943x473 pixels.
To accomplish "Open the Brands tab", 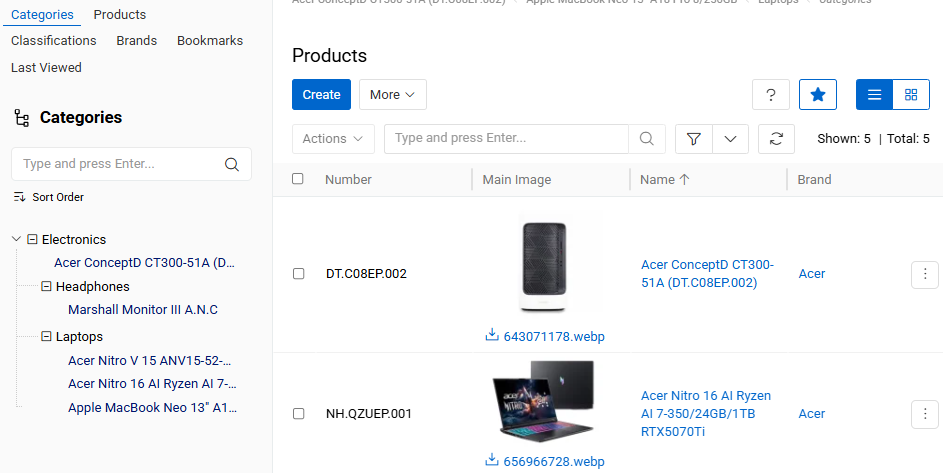I will (137, 40).
